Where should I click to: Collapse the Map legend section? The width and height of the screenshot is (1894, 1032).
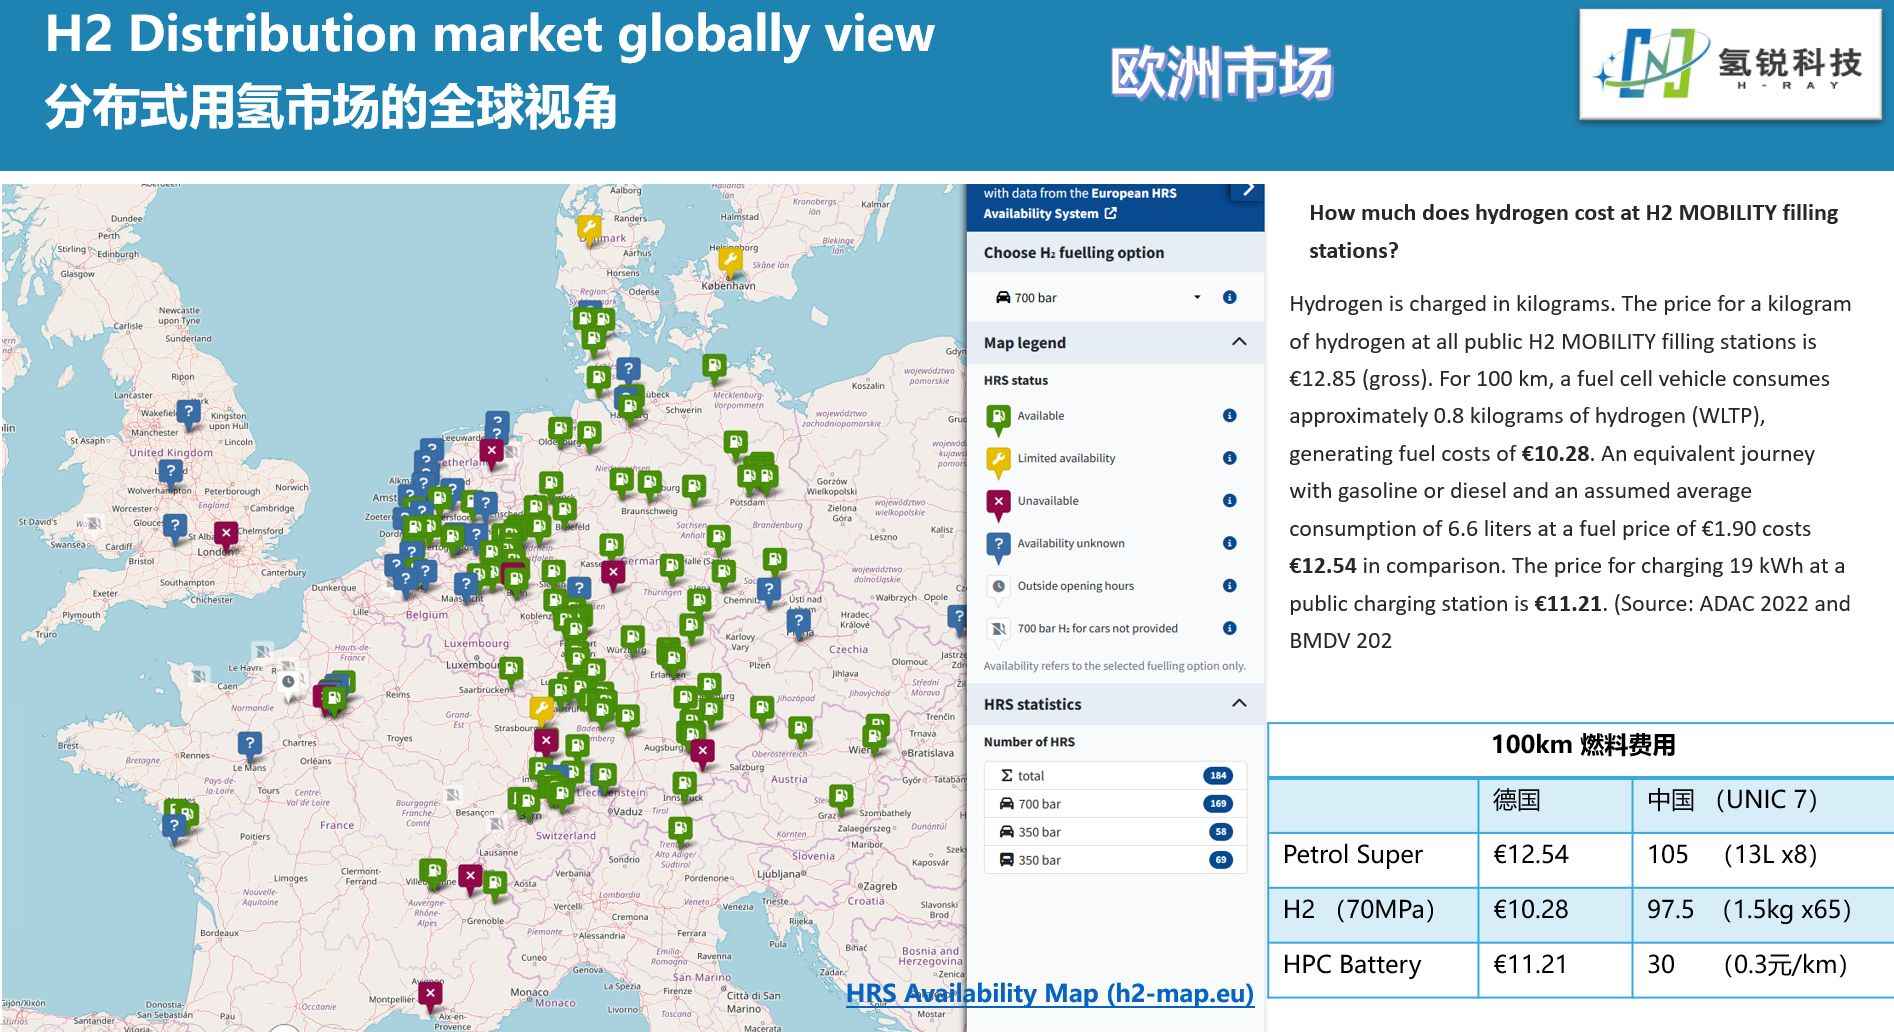1239,342
